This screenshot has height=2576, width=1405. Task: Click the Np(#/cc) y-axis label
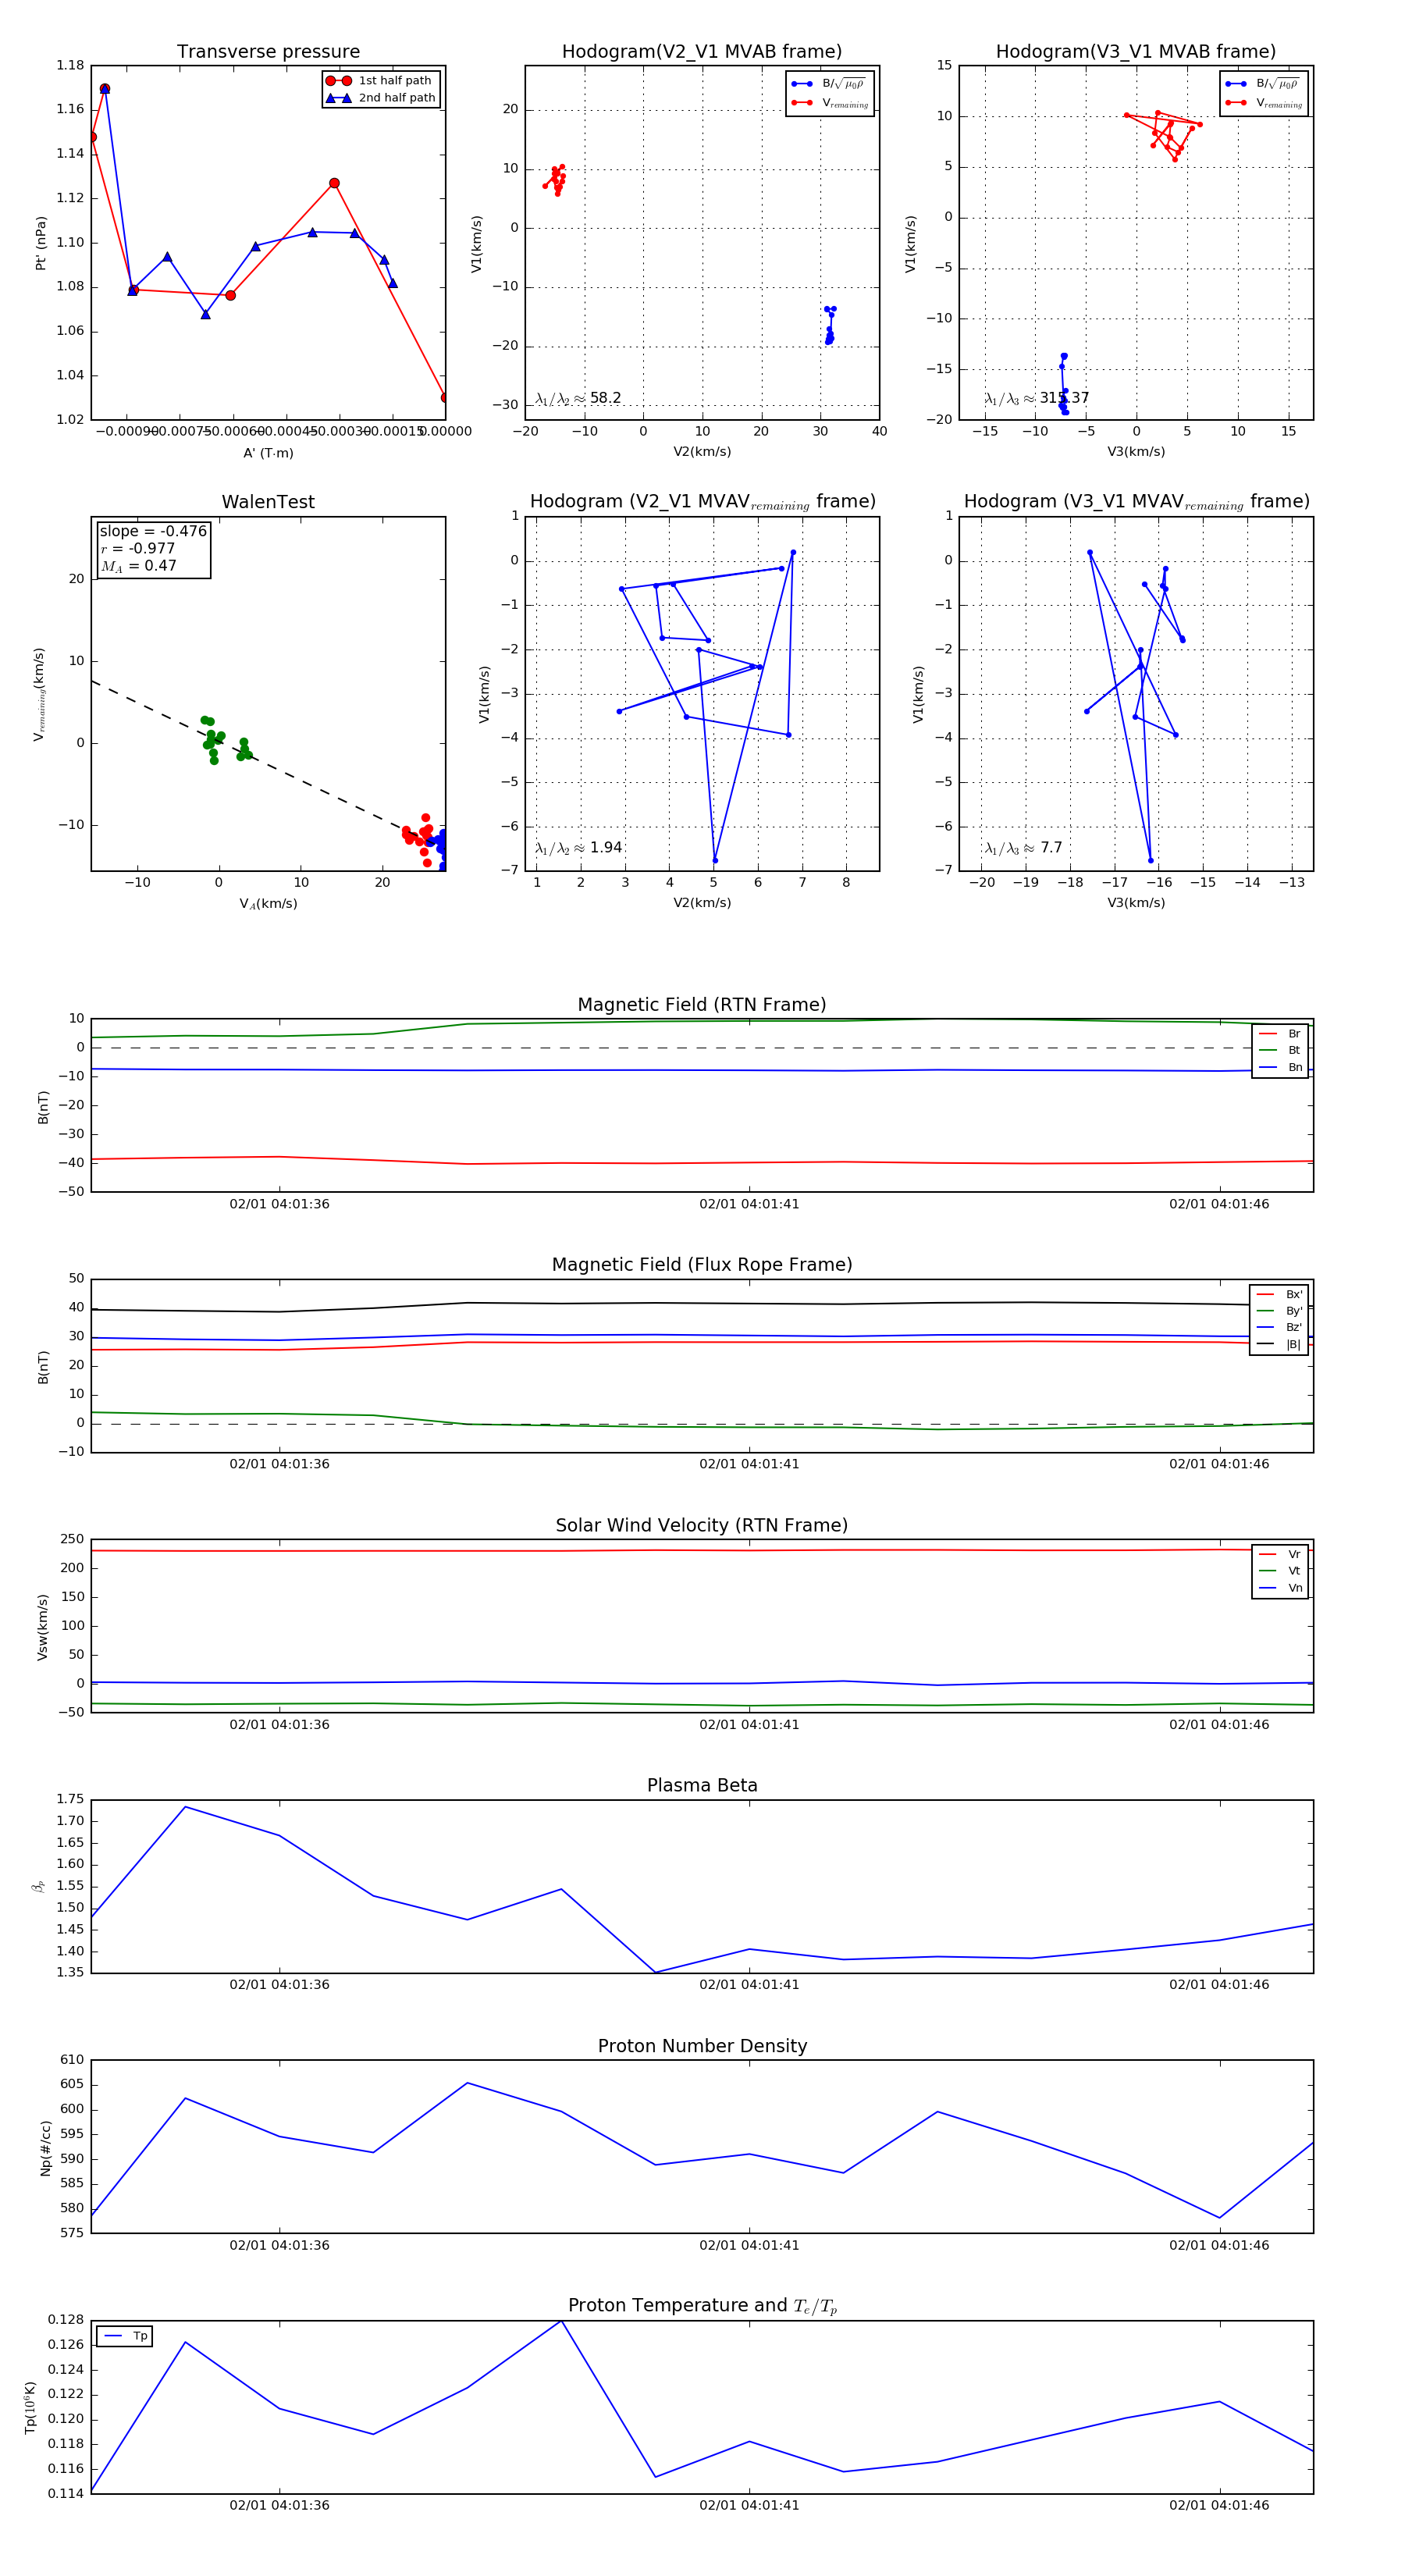45,2147
